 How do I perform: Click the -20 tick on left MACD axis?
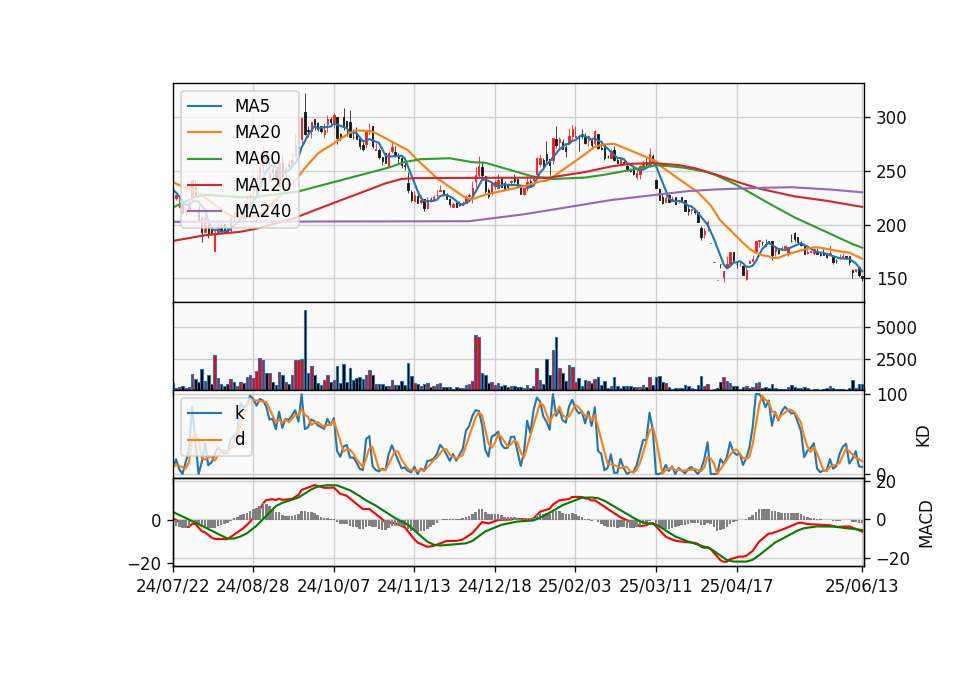pyautogui.click(x=144, y=563)
